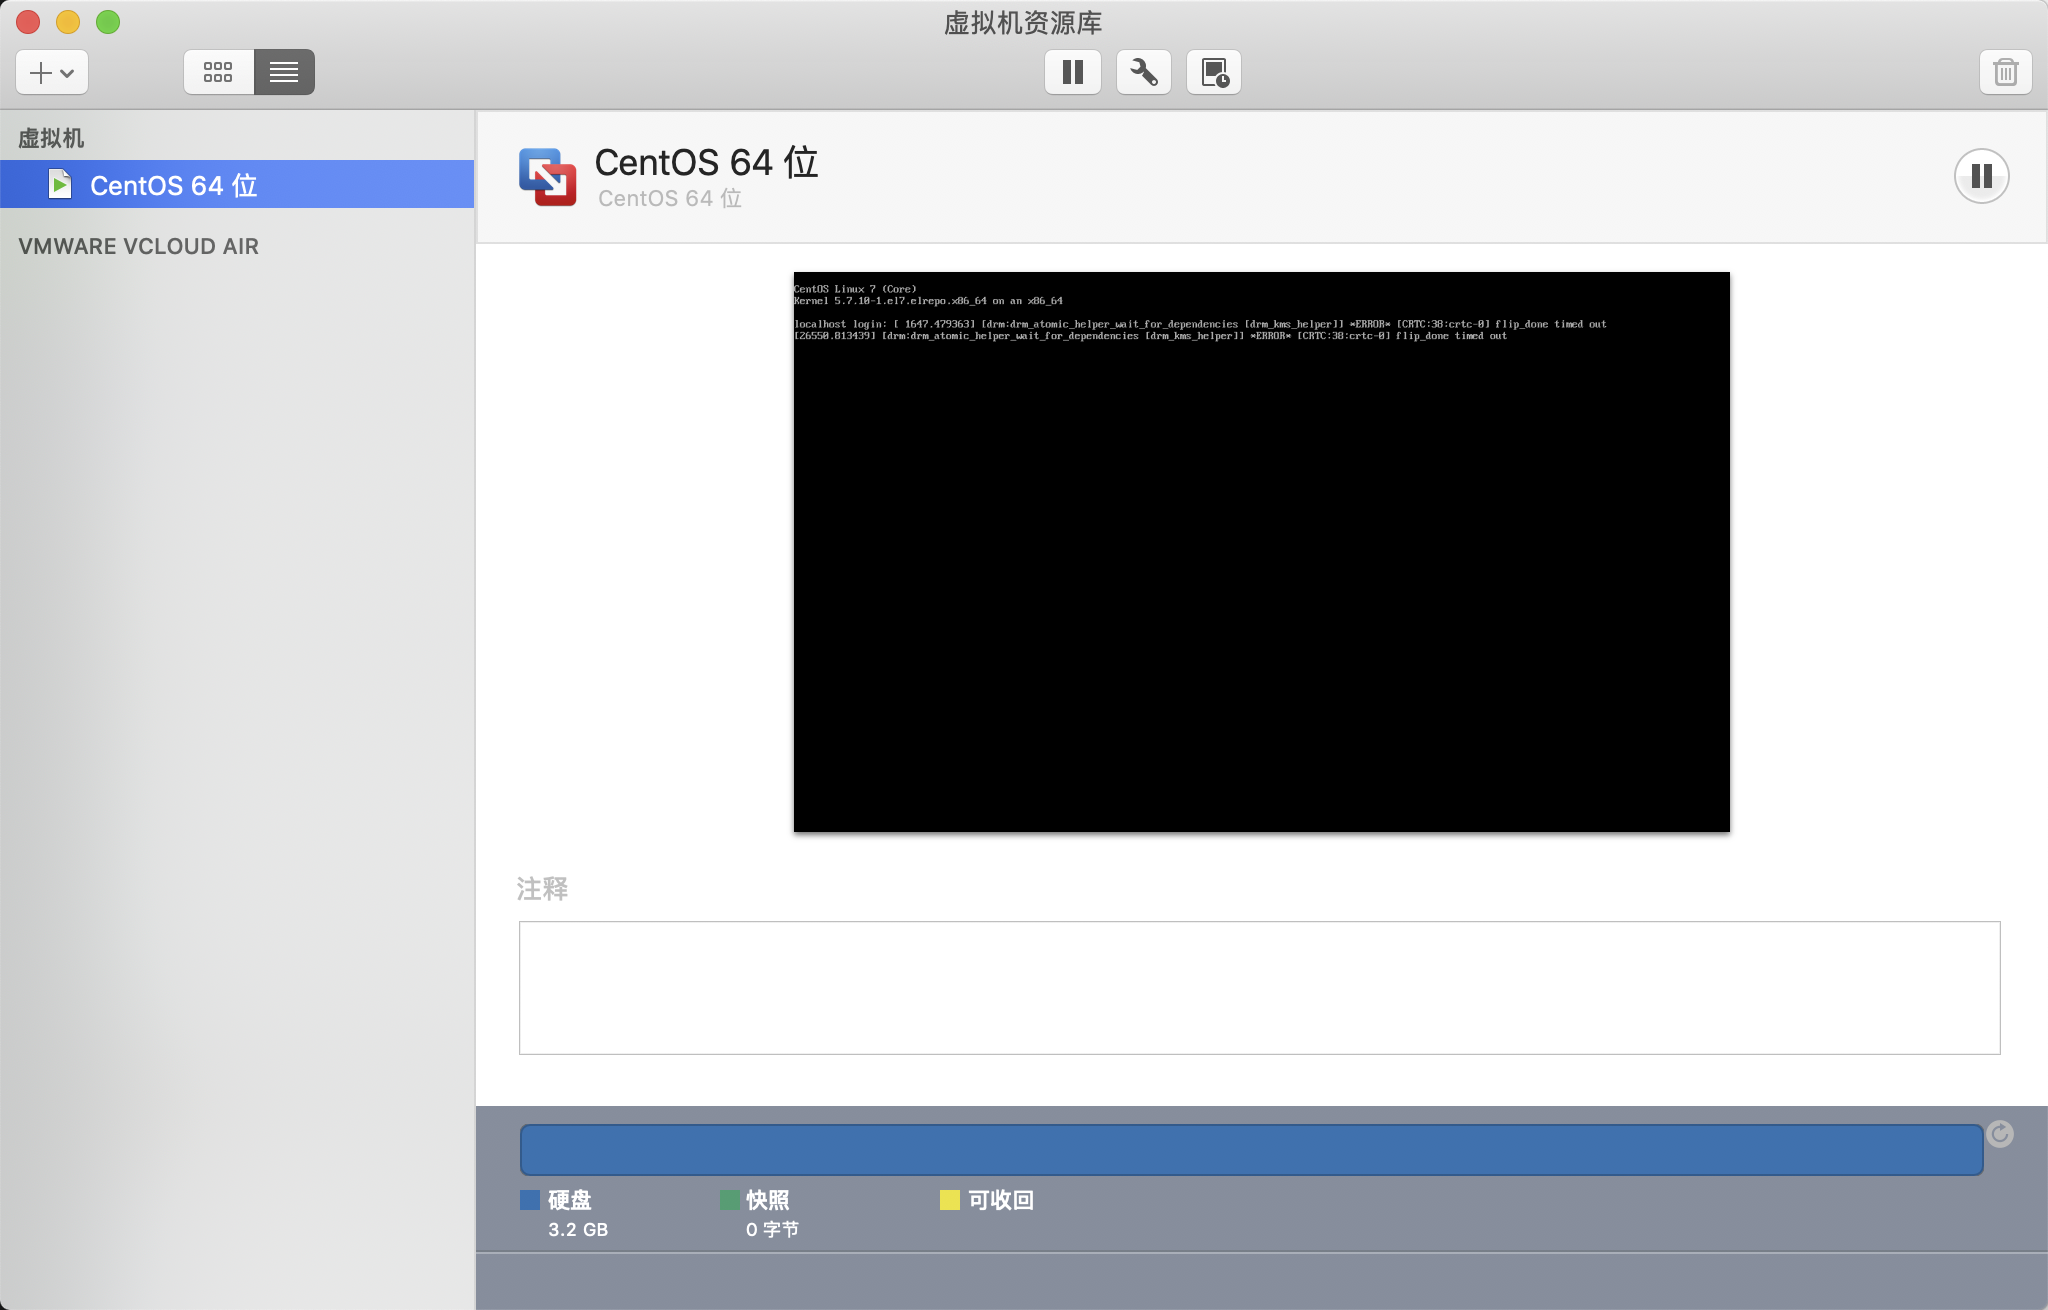2048x1310 pixels.
Task: Click the blue 硬盘 color swatch
Action: 530,1200
